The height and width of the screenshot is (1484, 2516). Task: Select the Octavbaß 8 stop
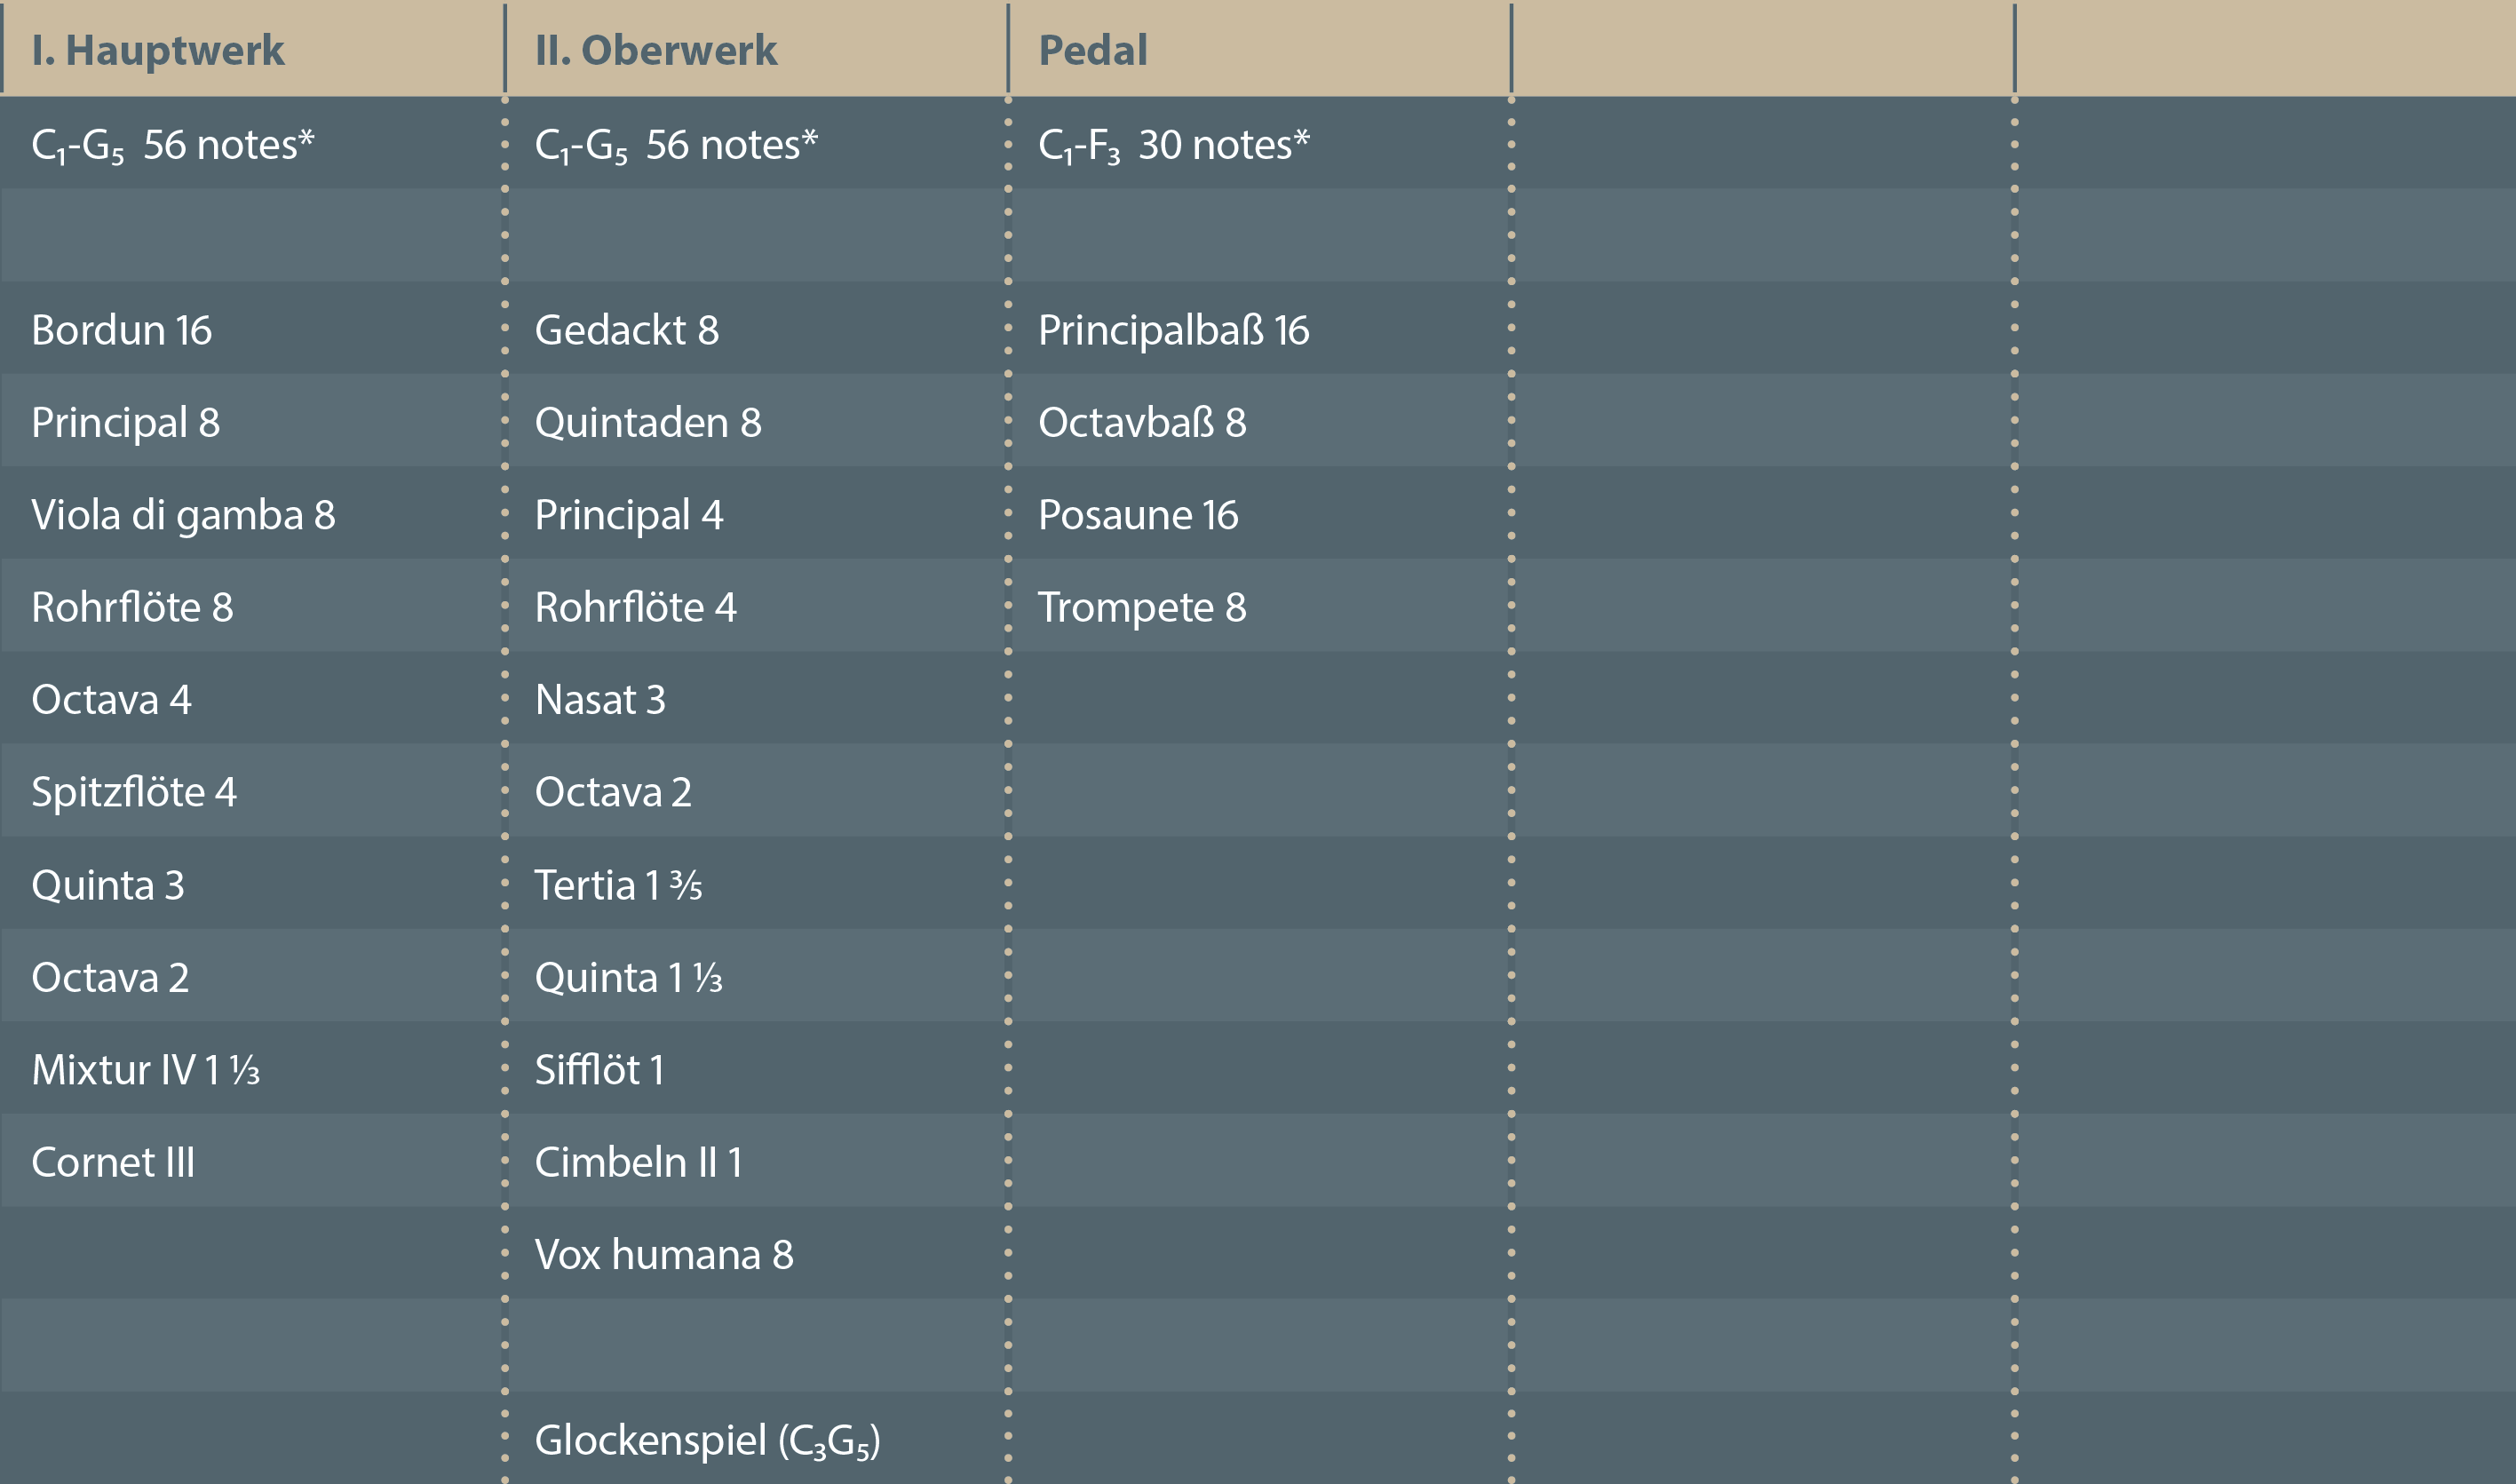tap(1142, 422)
